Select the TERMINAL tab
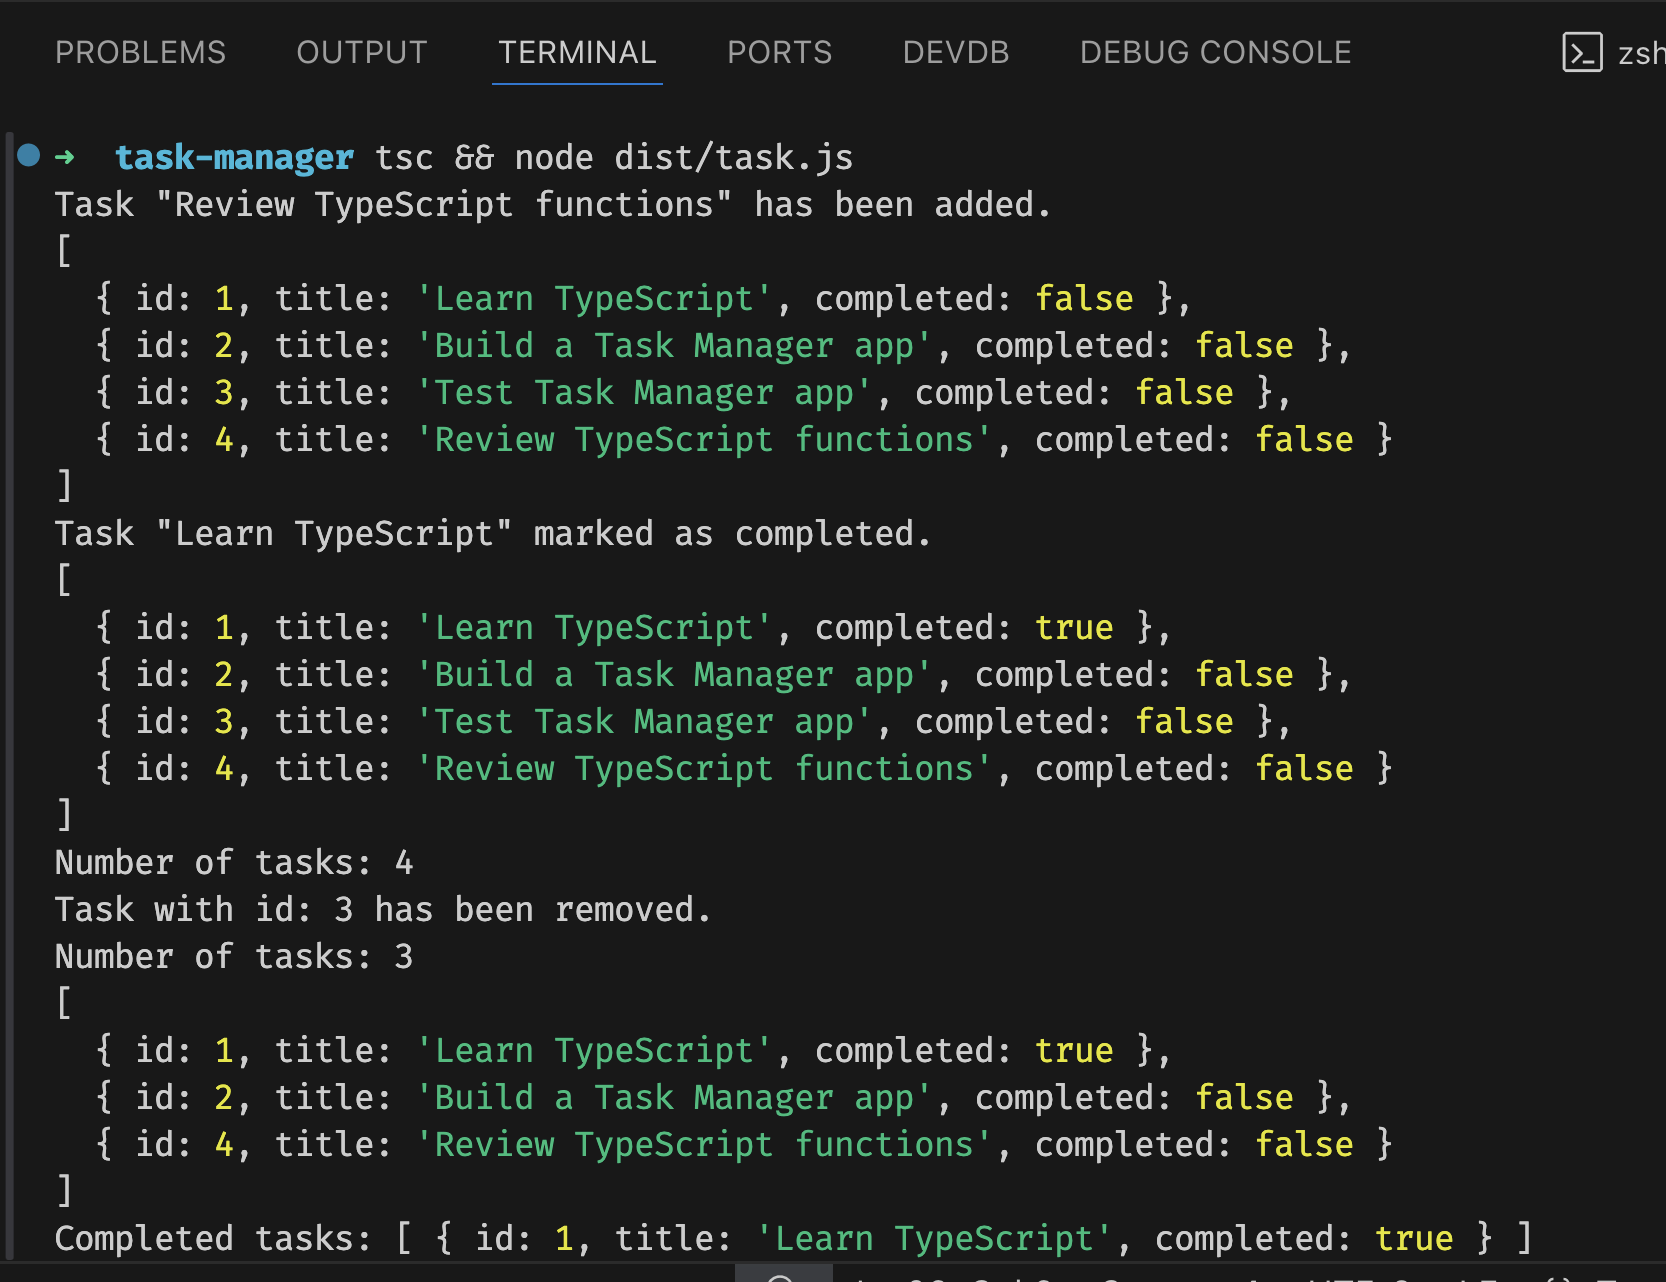1666x1282 pixels. [577, 52]
